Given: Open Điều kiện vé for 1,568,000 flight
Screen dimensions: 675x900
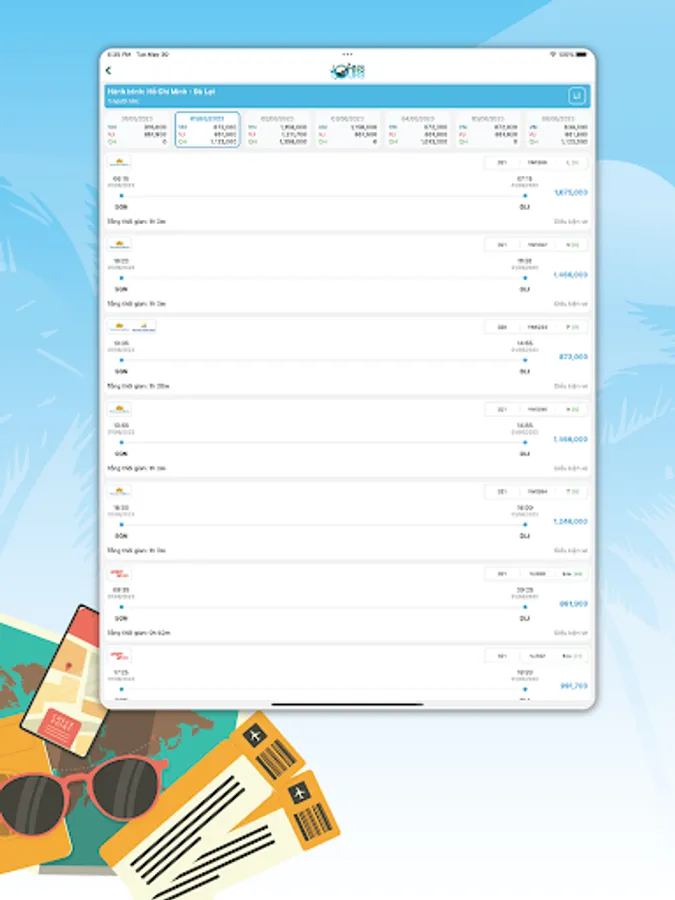Looking at the screenshot, I should [571, 468].
